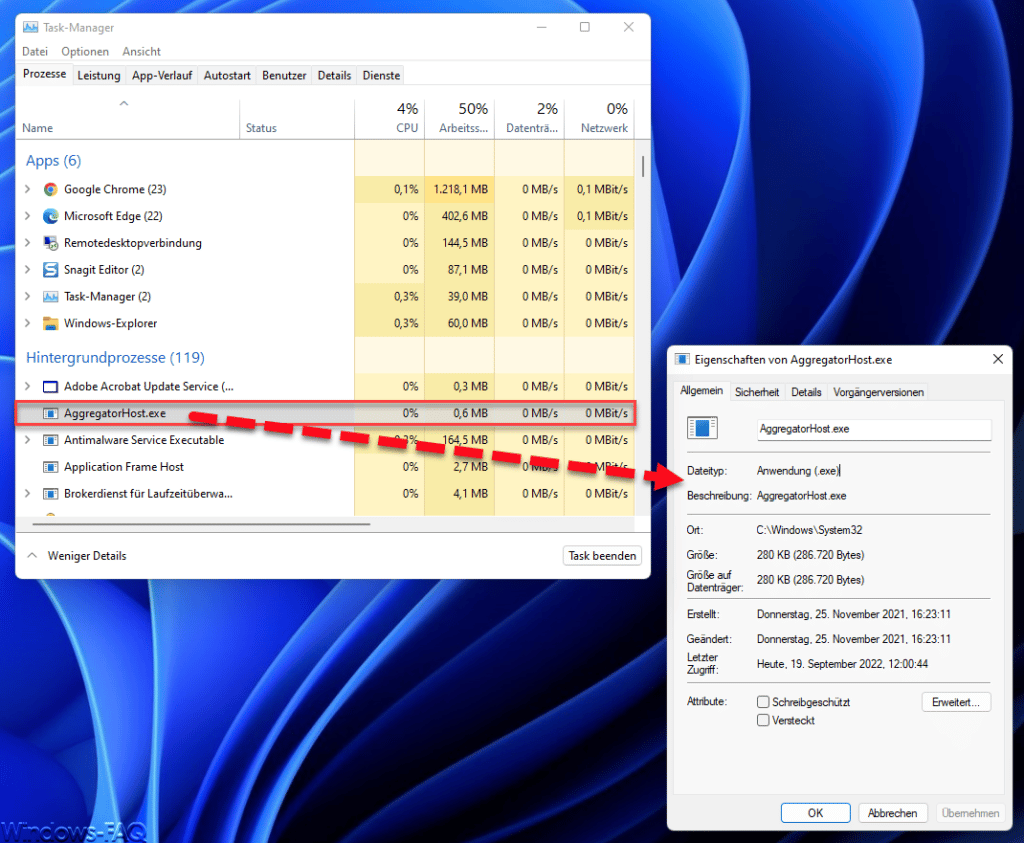Expand the Snagit Editor (2) group
Image resolution: width=1024 pixels, height=843 pixels.
pos(27,270)
